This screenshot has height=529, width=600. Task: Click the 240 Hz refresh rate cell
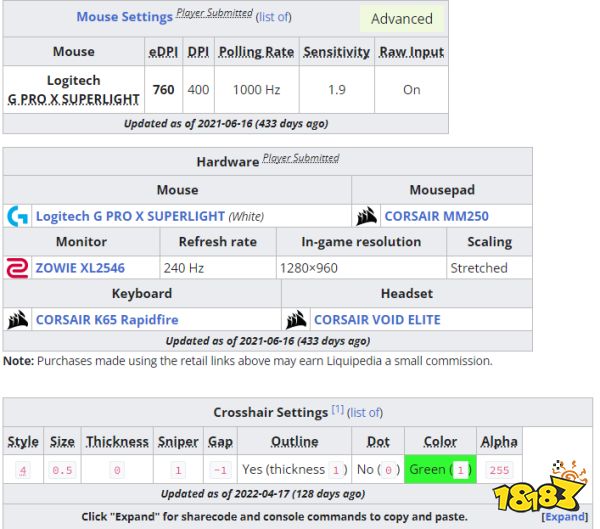tap(218, 268)
